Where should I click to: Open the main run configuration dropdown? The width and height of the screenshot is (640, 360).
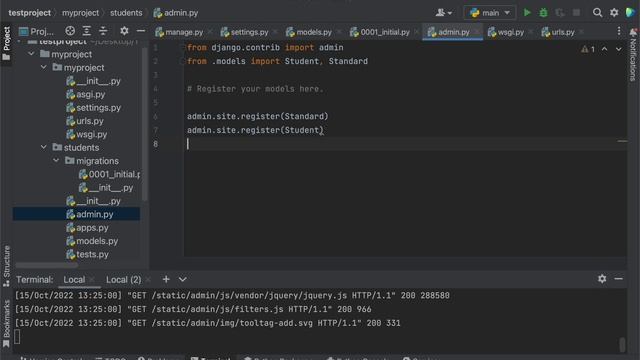coord(489,13)
